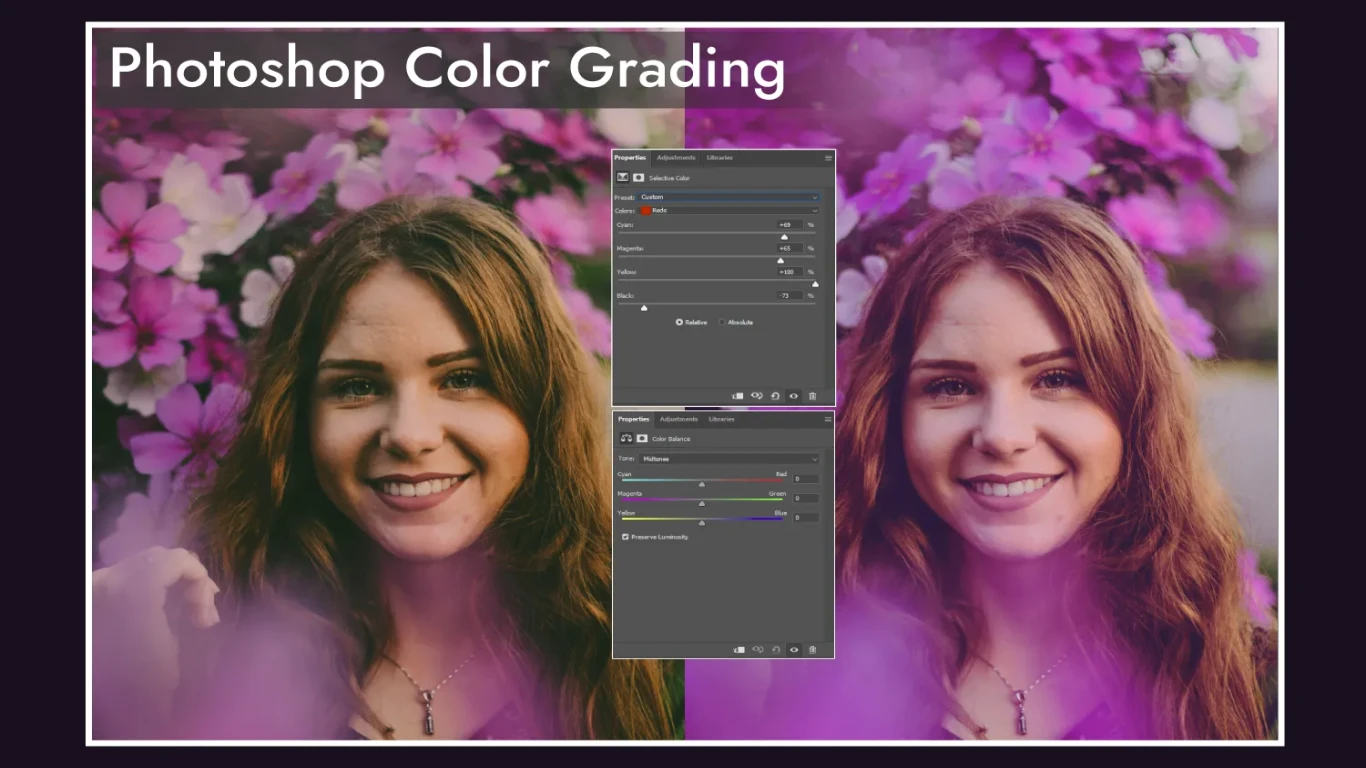Image resolution: width=1366 pixels, height=768 pixels.
Task: Click the layer mask icon beside Selective Color
Action: 638,177
